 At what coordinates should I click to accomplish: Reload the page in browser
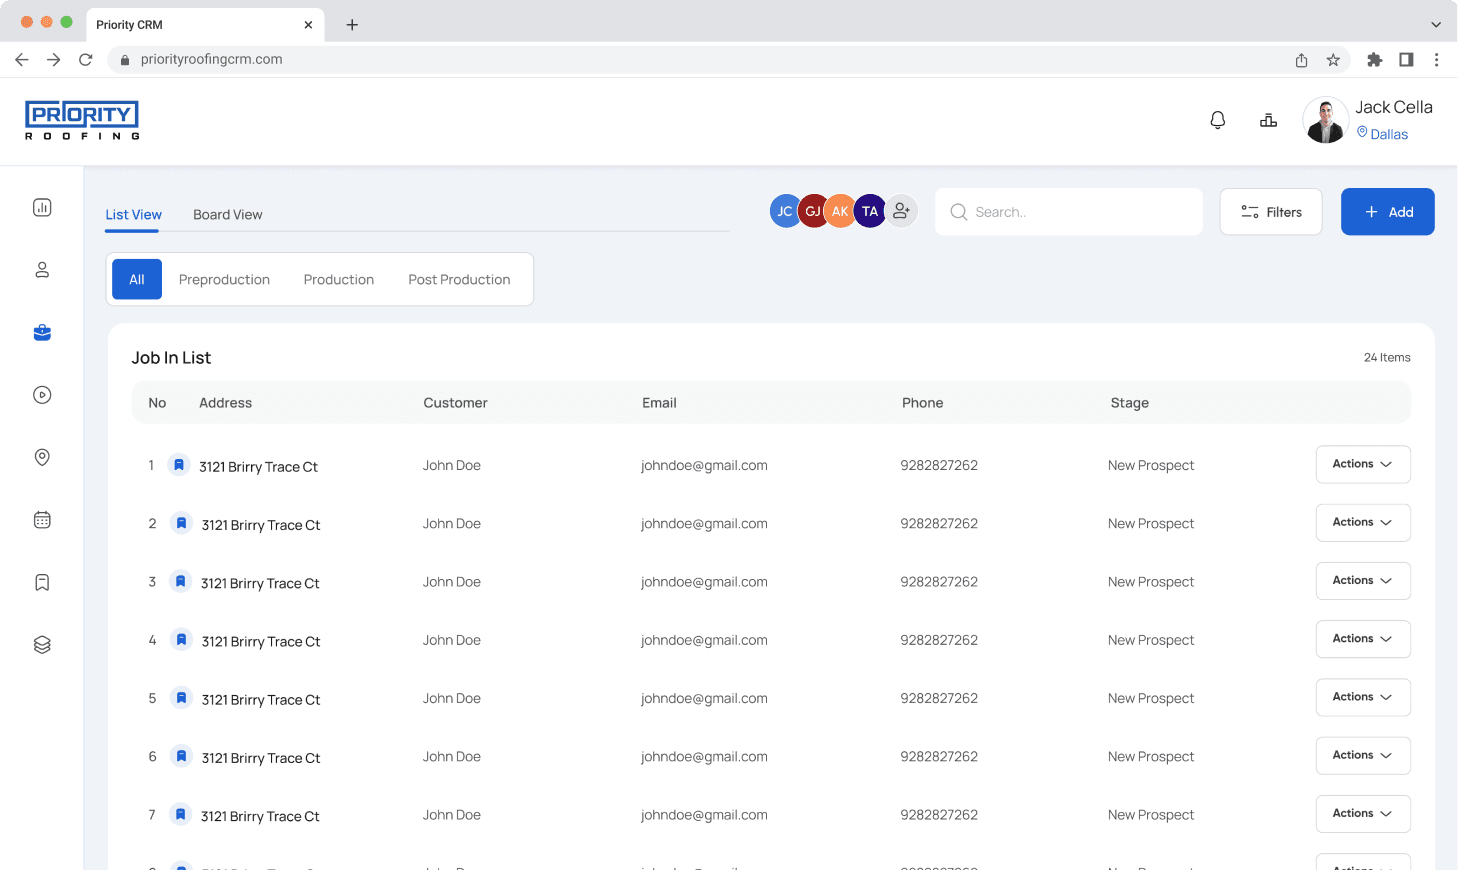[x=86, y=60]
